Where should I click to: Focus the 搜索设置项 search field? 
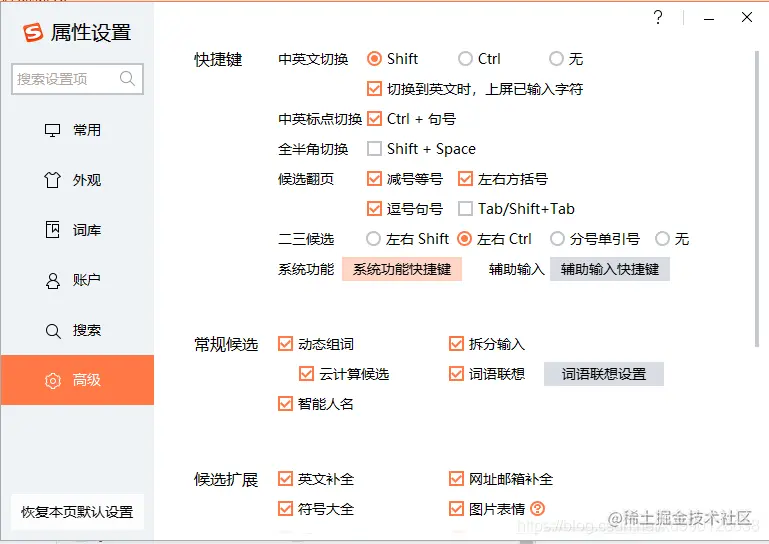[77, 79]
